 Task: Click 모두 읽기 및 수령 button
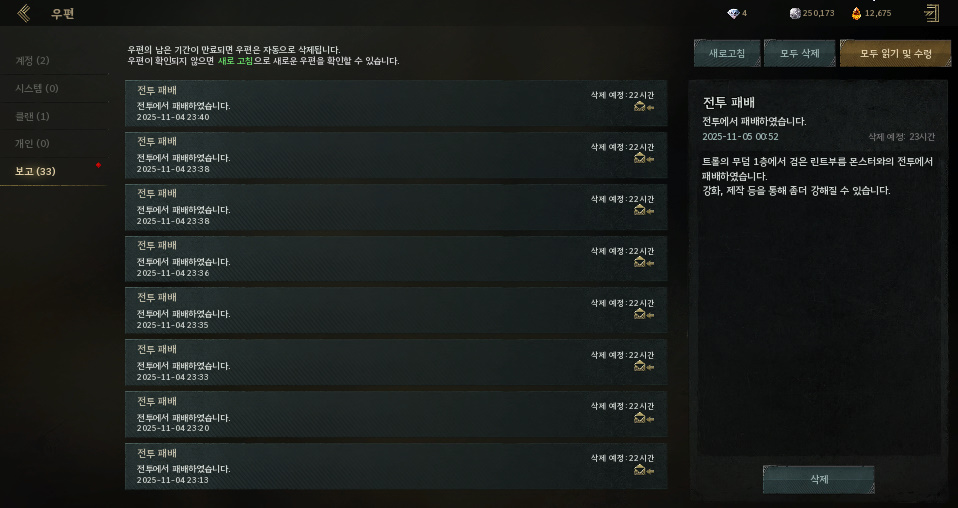tap(896, 53)
